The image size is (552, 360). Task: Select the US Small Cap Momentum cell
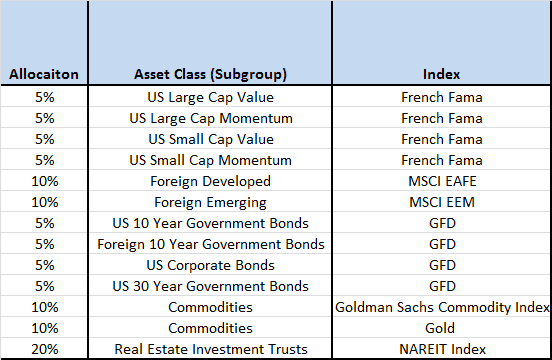(x=210, y=160)
